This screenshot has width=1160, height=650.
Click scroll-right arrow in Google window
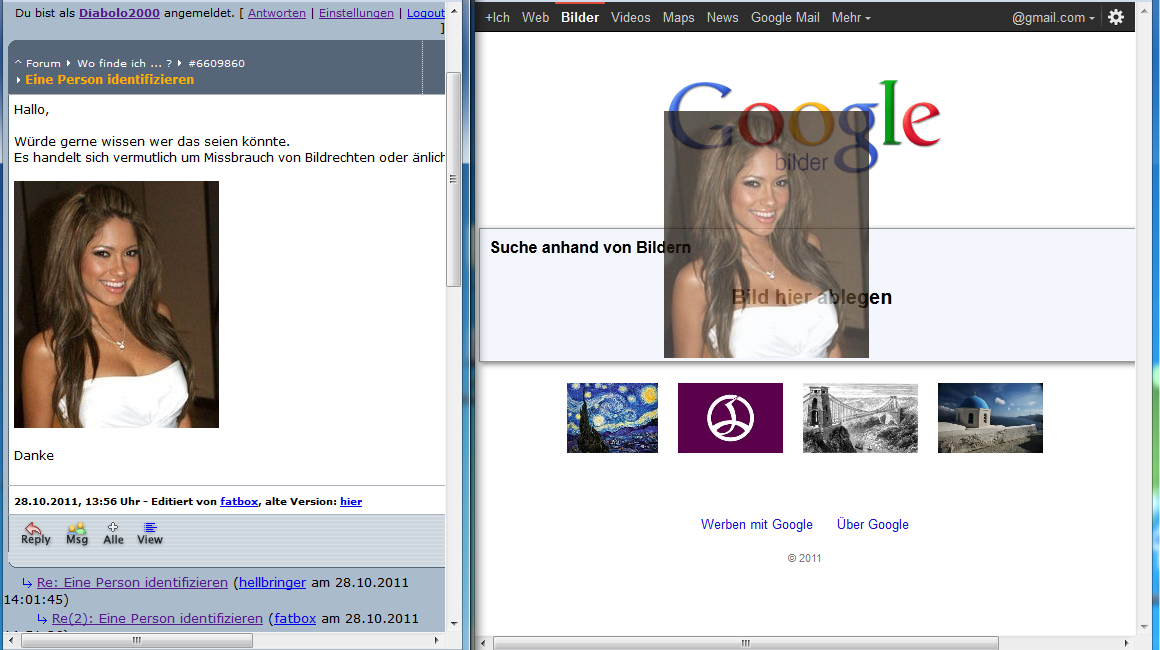[1127, 643]
